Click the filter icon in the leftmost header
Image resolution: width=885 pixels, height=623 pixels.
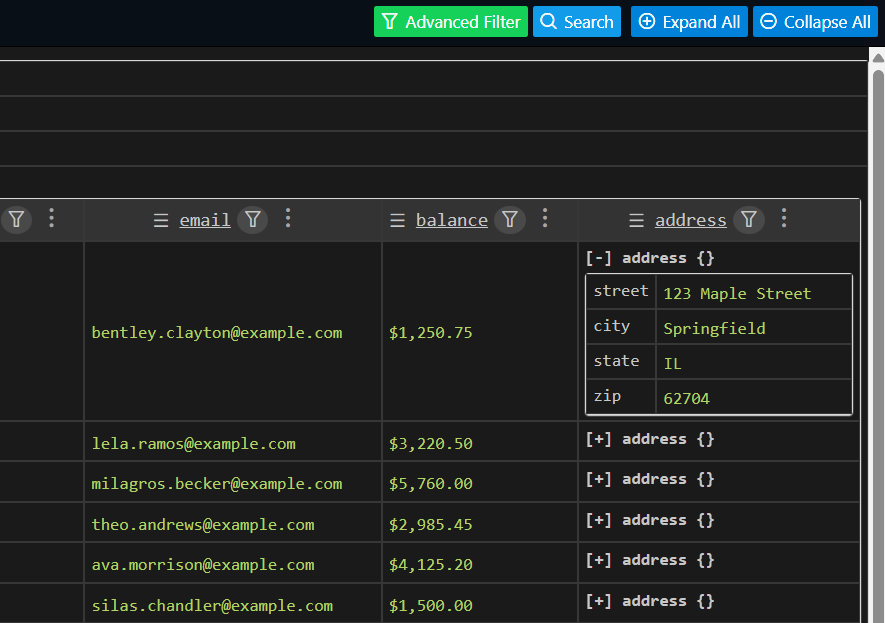(x=16, y=219)
